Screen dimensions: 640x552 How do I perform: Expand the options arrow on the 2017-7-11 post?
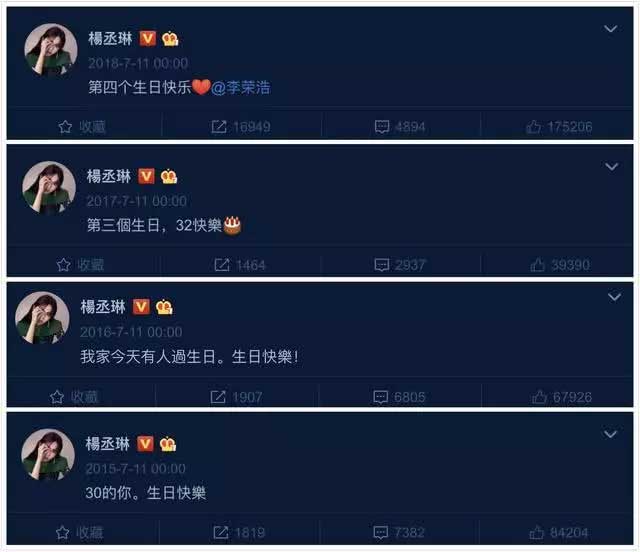[x=611, y=166]
